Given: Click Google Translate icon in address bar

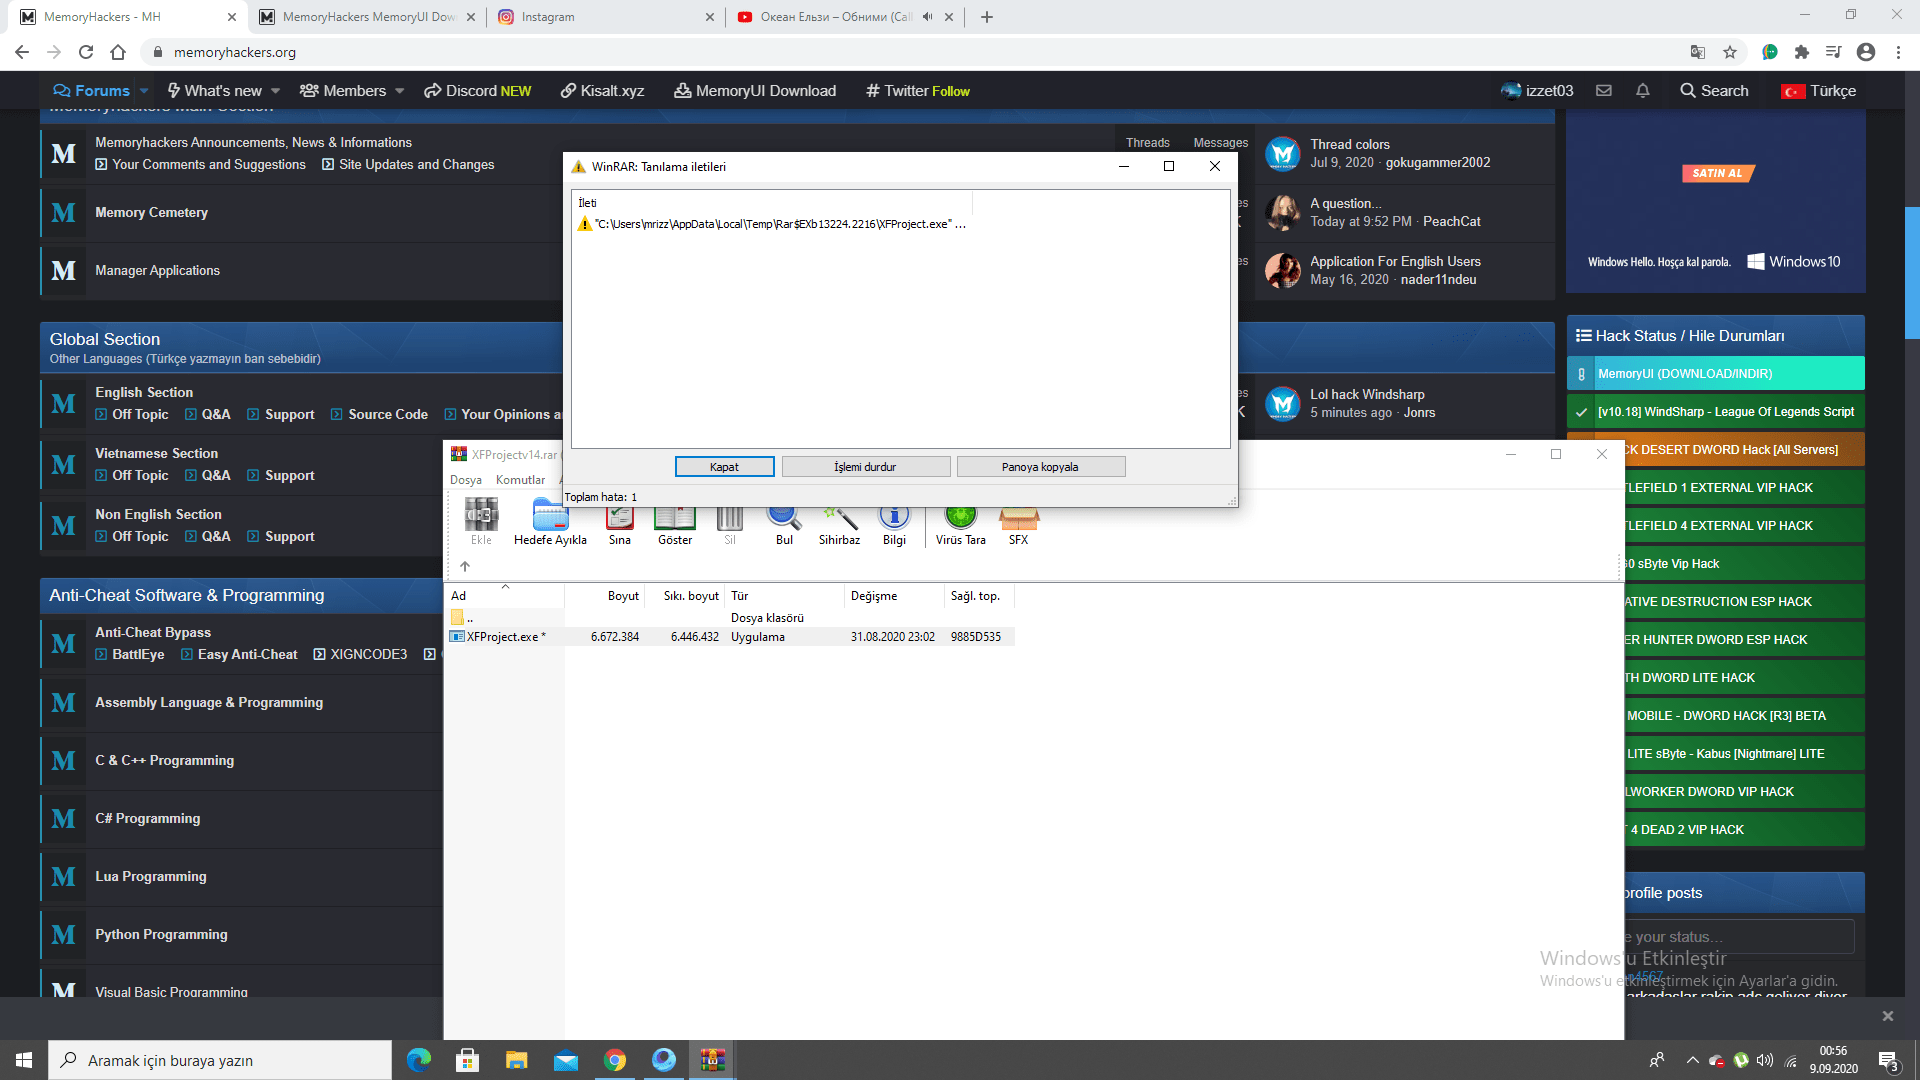Looking at the screenshot, I should pyautogui.click(x=1698, y=52).
